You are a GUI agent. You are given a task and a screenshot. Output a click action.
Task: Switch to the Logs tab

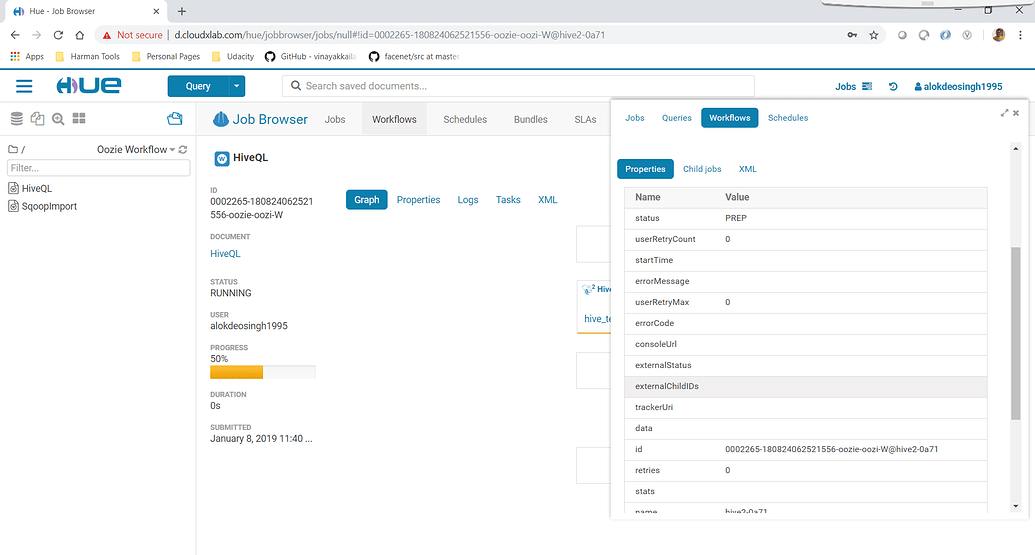click(468, 200)
